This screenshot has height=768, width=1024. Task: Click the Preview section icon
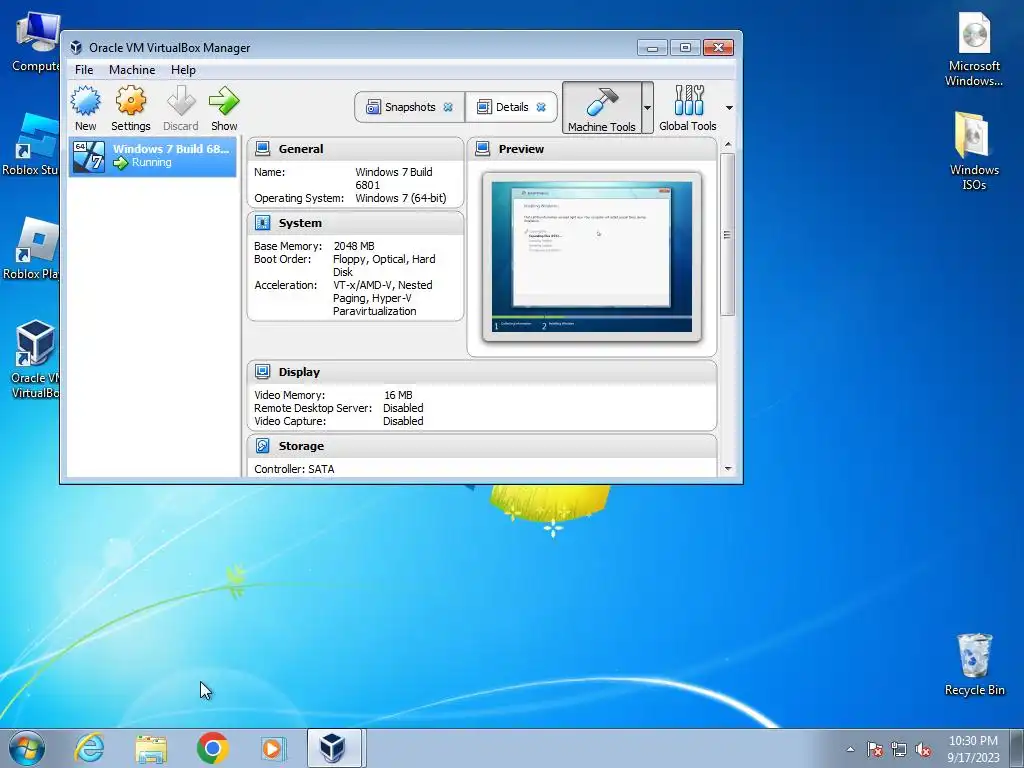point(483,149)
